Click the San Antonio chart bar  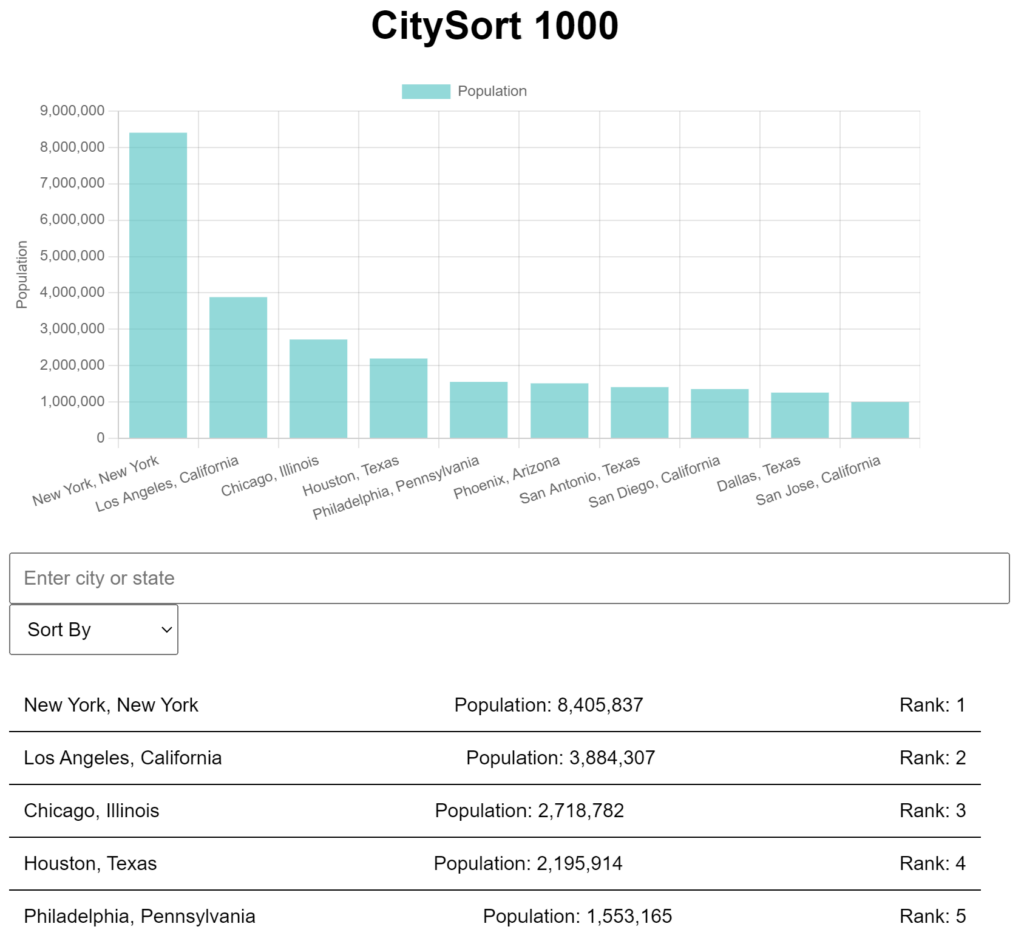click(639, 413)
